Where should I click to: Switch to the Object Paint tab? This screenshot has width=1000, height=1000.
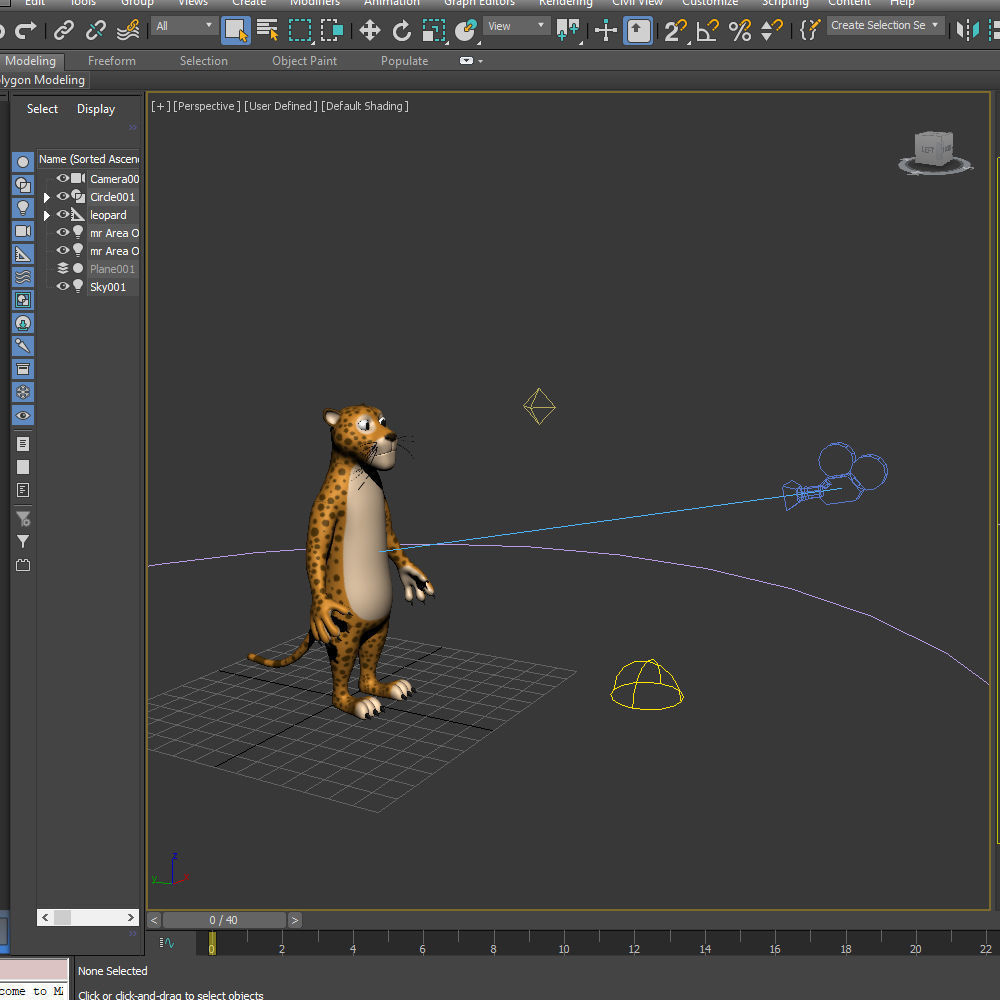[x=304, y=61]
